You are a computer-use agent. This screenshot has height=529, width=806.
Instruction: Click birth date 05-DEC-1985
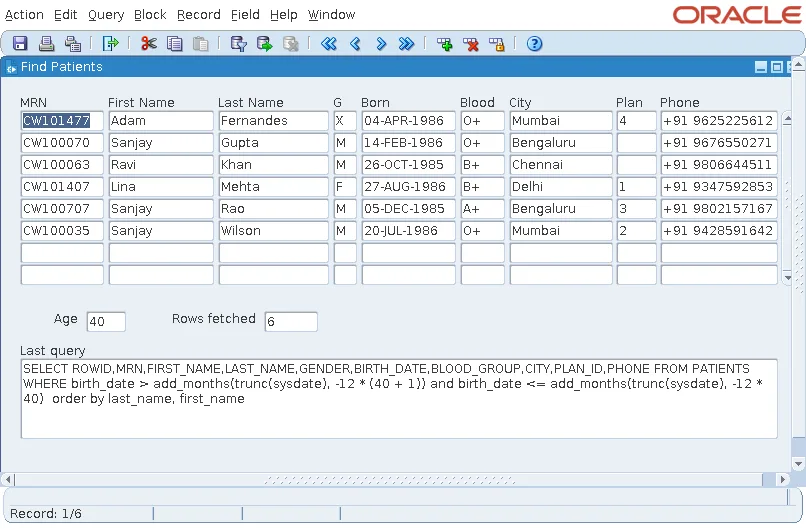(x=409, y=209)
